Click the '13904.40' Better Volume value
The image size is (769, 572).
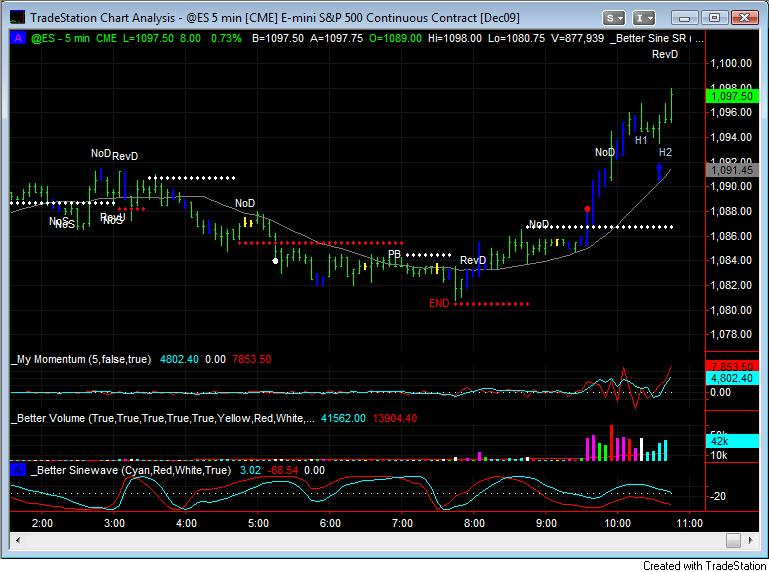[x=395, y=418]
